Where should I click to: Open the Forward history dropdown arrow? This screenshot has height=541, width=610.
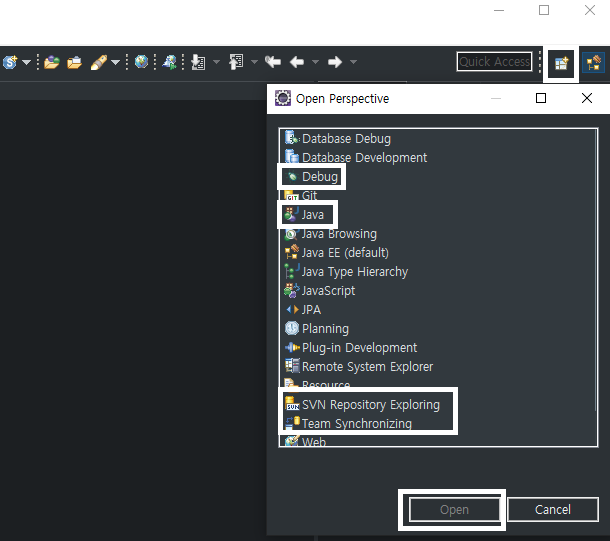353,62
